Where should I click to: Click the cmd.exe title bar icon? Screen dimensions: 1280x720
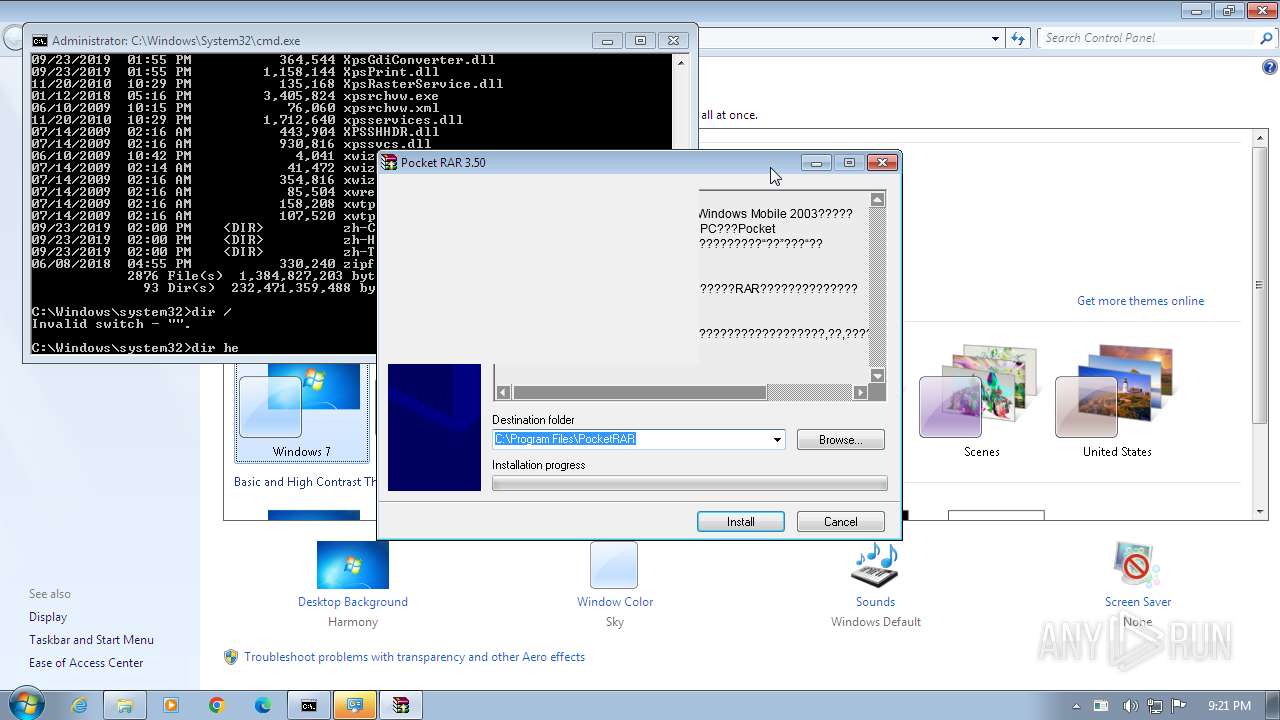pos(39,41)
